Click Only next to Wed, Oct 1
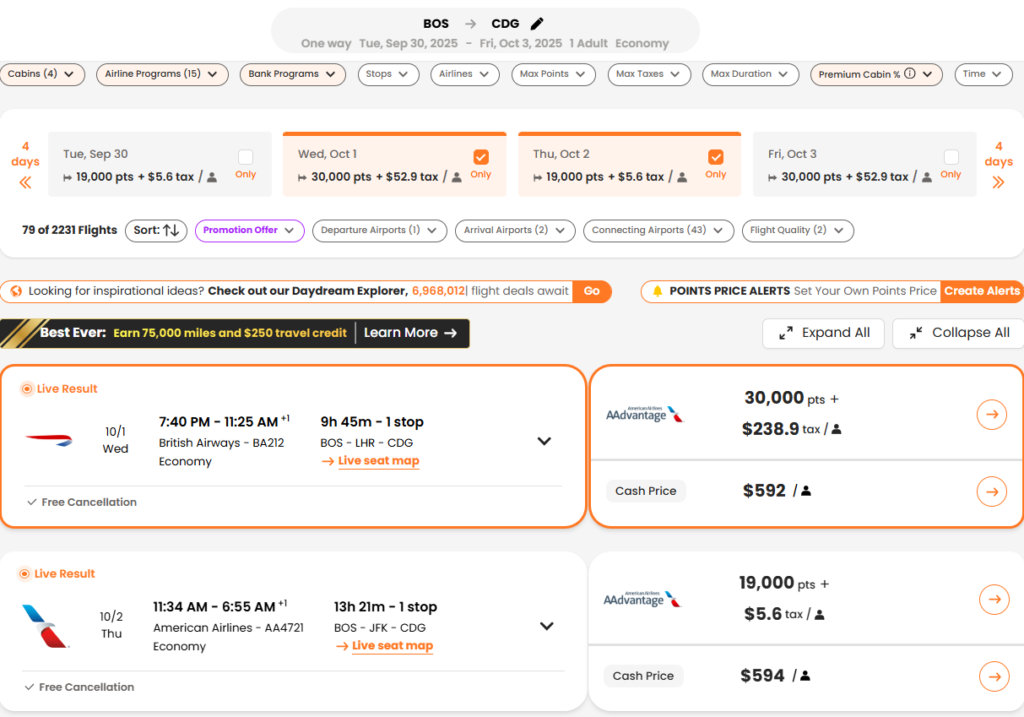 coord(481,174)
